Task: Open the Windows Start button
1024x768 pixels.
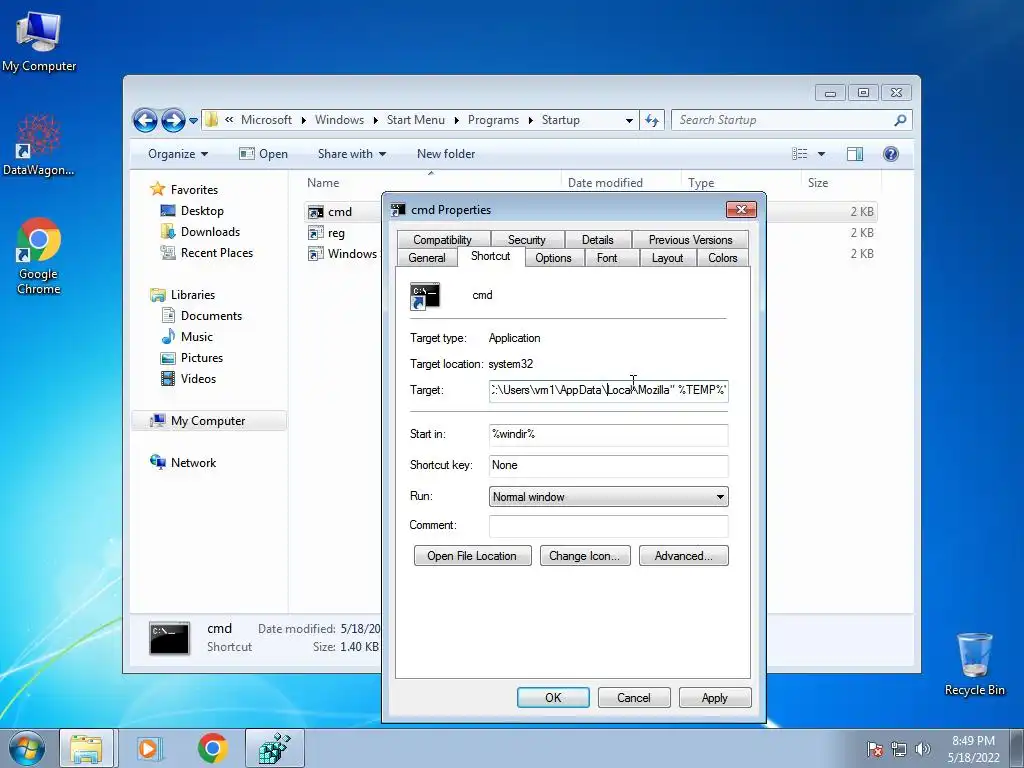Action: 26,748
